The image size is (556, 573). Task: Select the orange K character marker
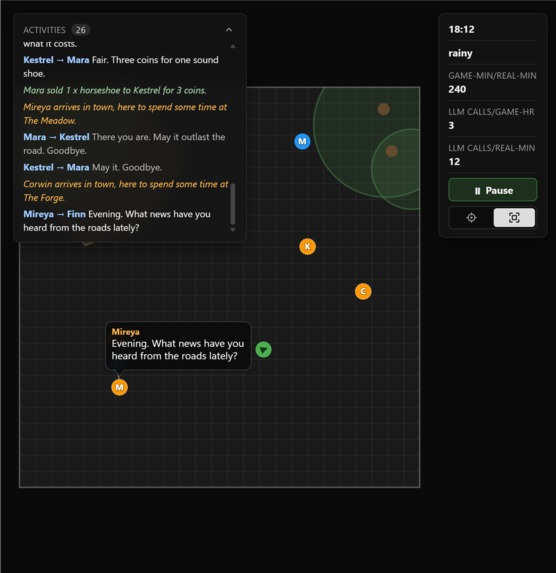[307, 247]
